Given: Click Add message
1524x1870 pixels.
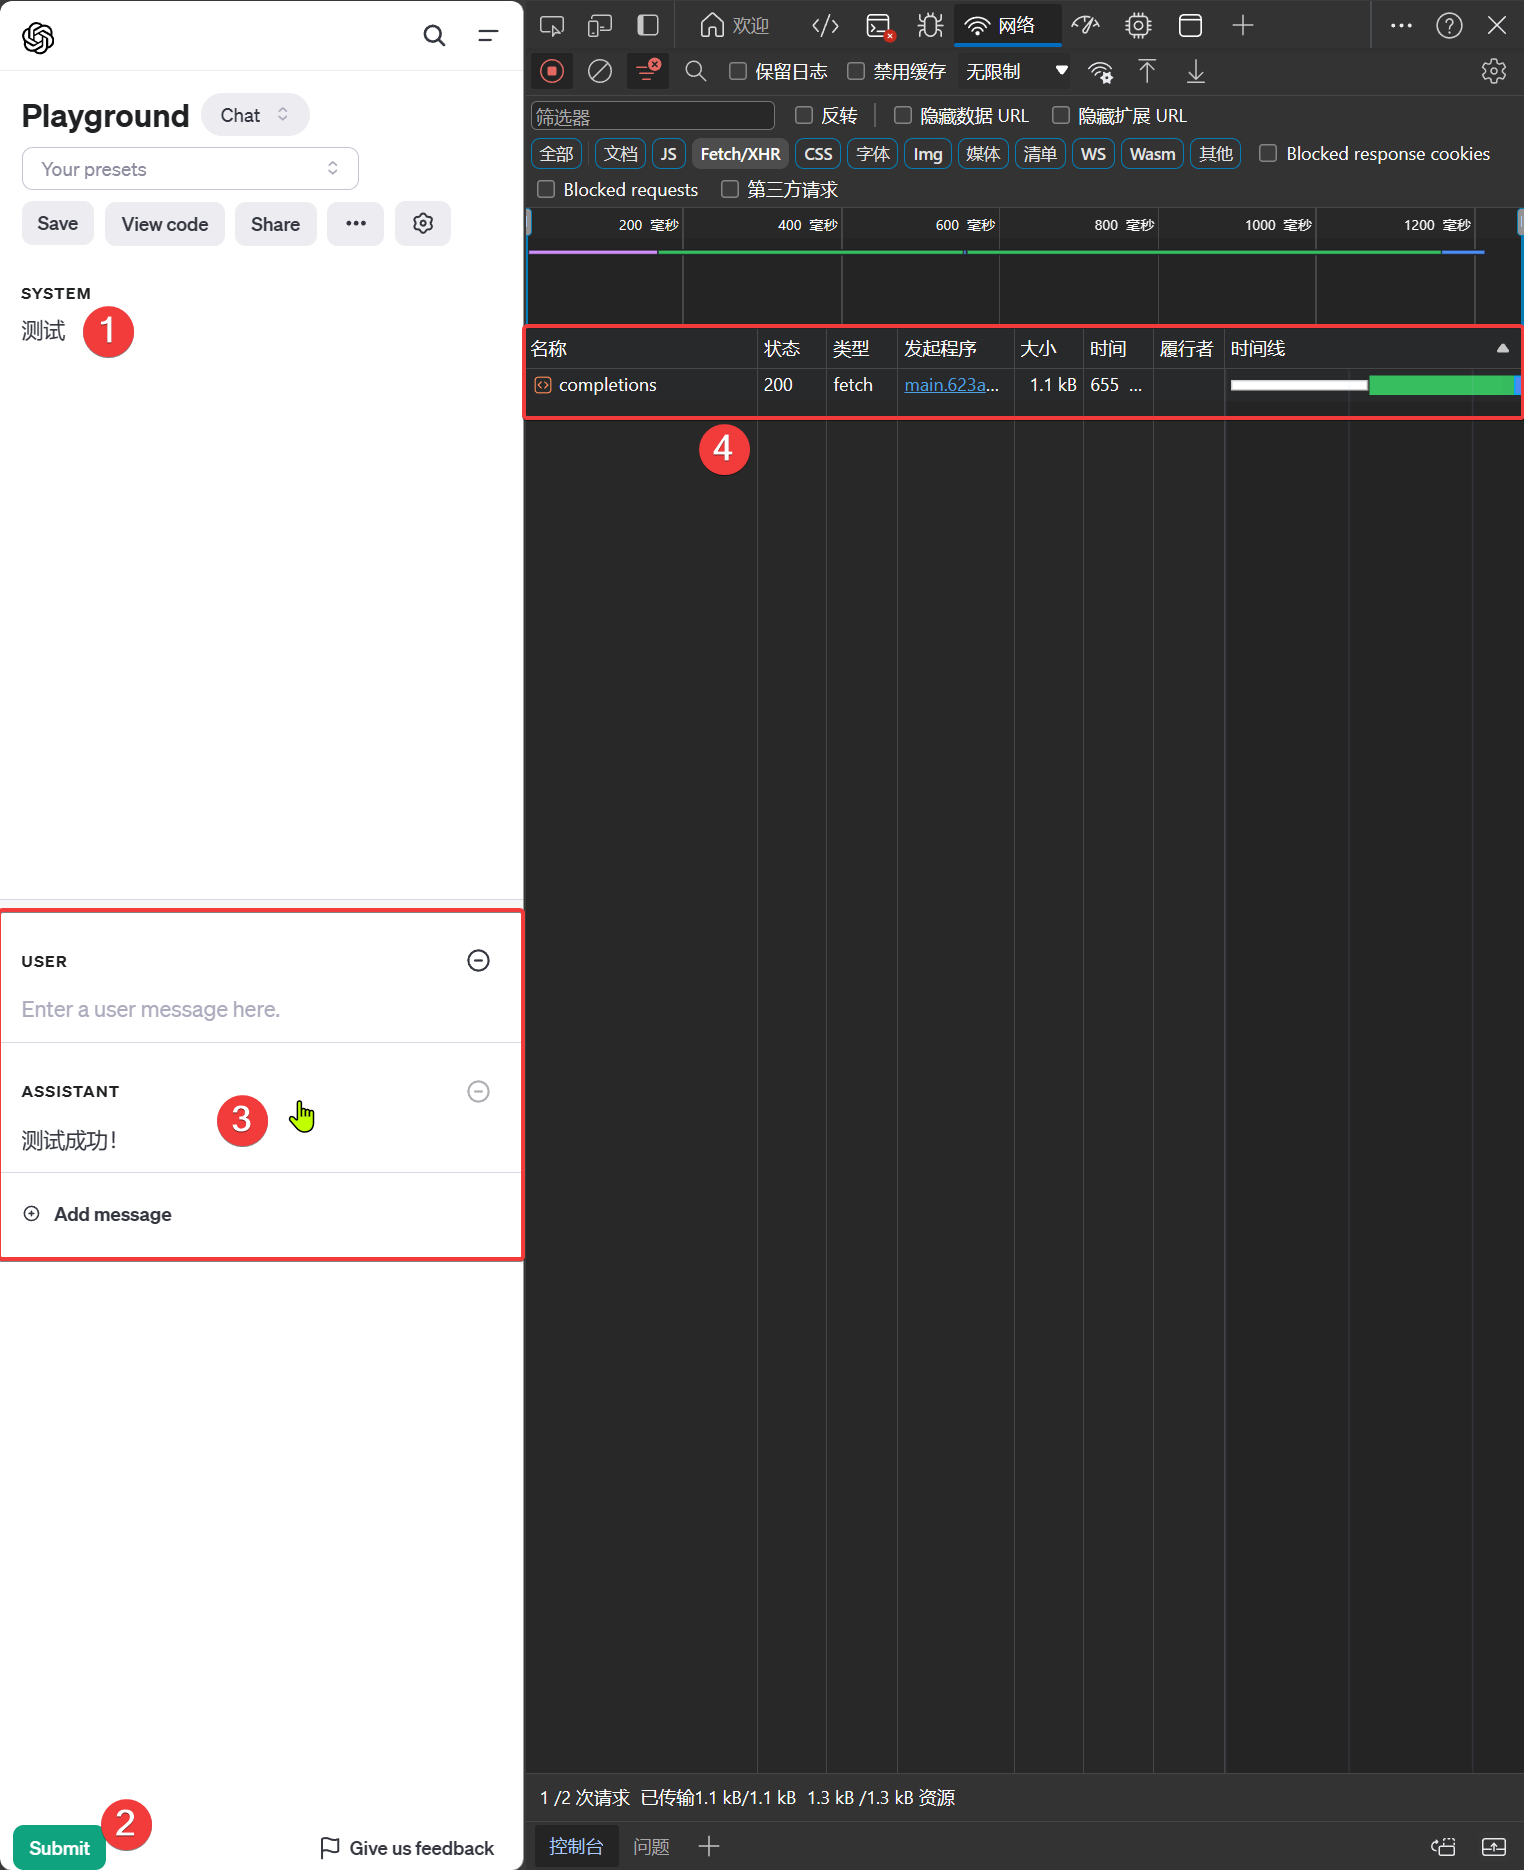Looking at the screenshot, I should point(98,1214).
